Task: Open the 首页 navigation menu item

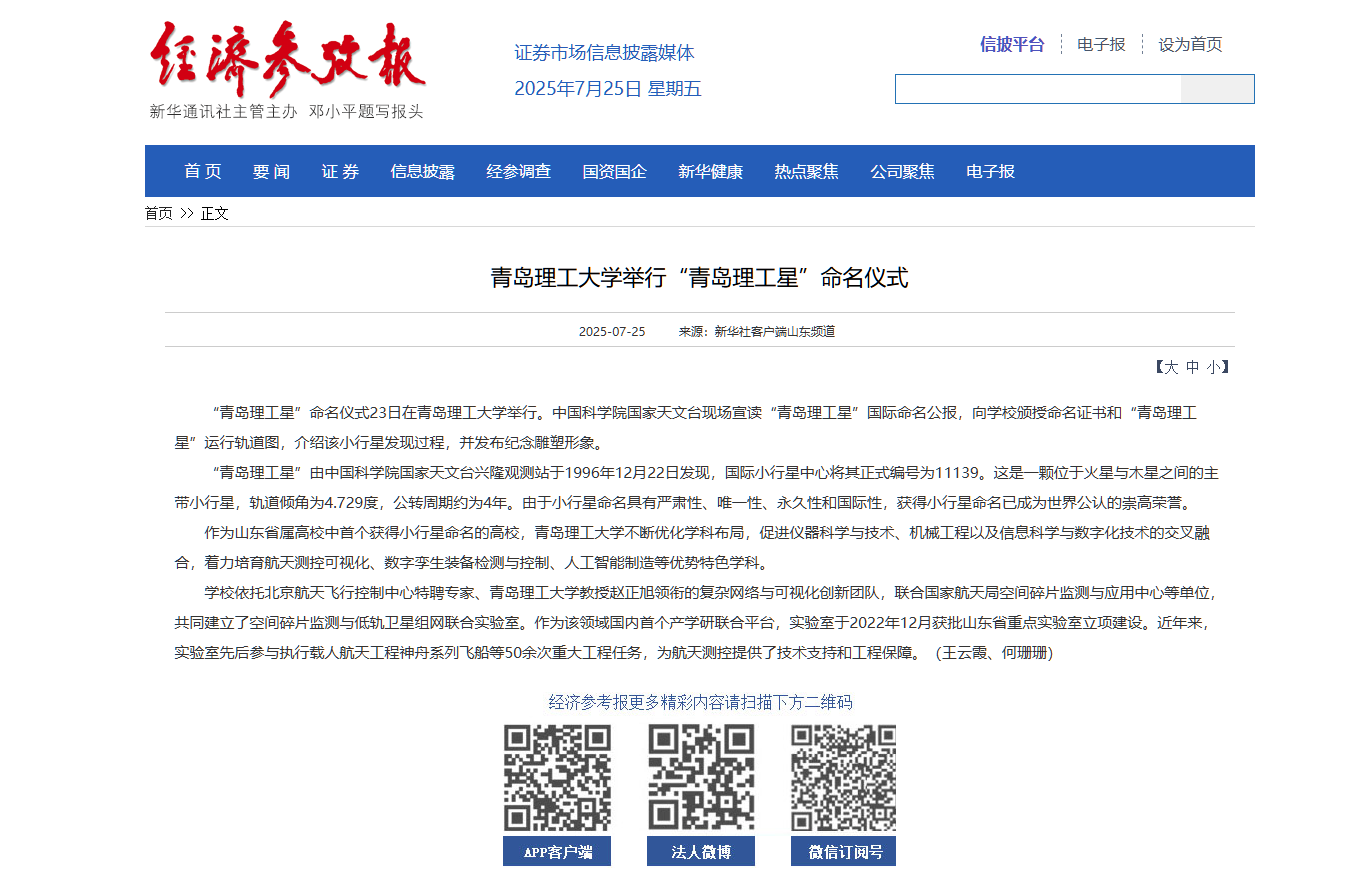Action: pyautogui.click(x=203, y=172)
